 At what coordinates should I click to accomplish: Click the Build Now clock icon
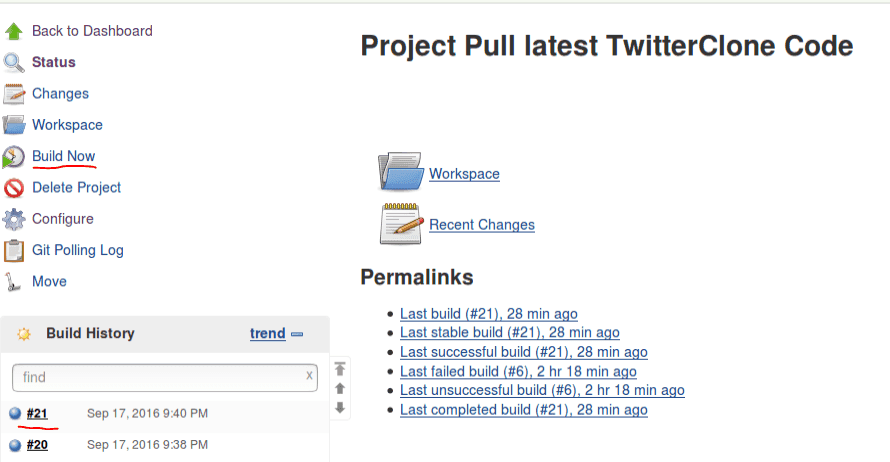coord(14,157)
